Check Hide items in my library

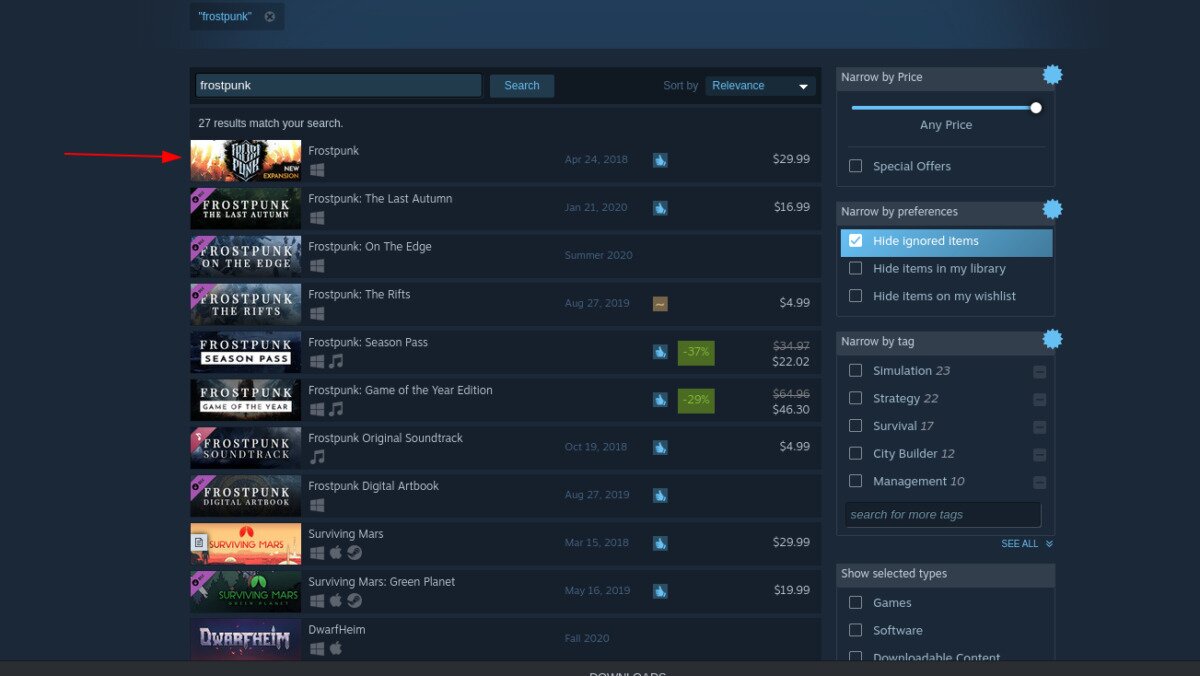(855, 268)
